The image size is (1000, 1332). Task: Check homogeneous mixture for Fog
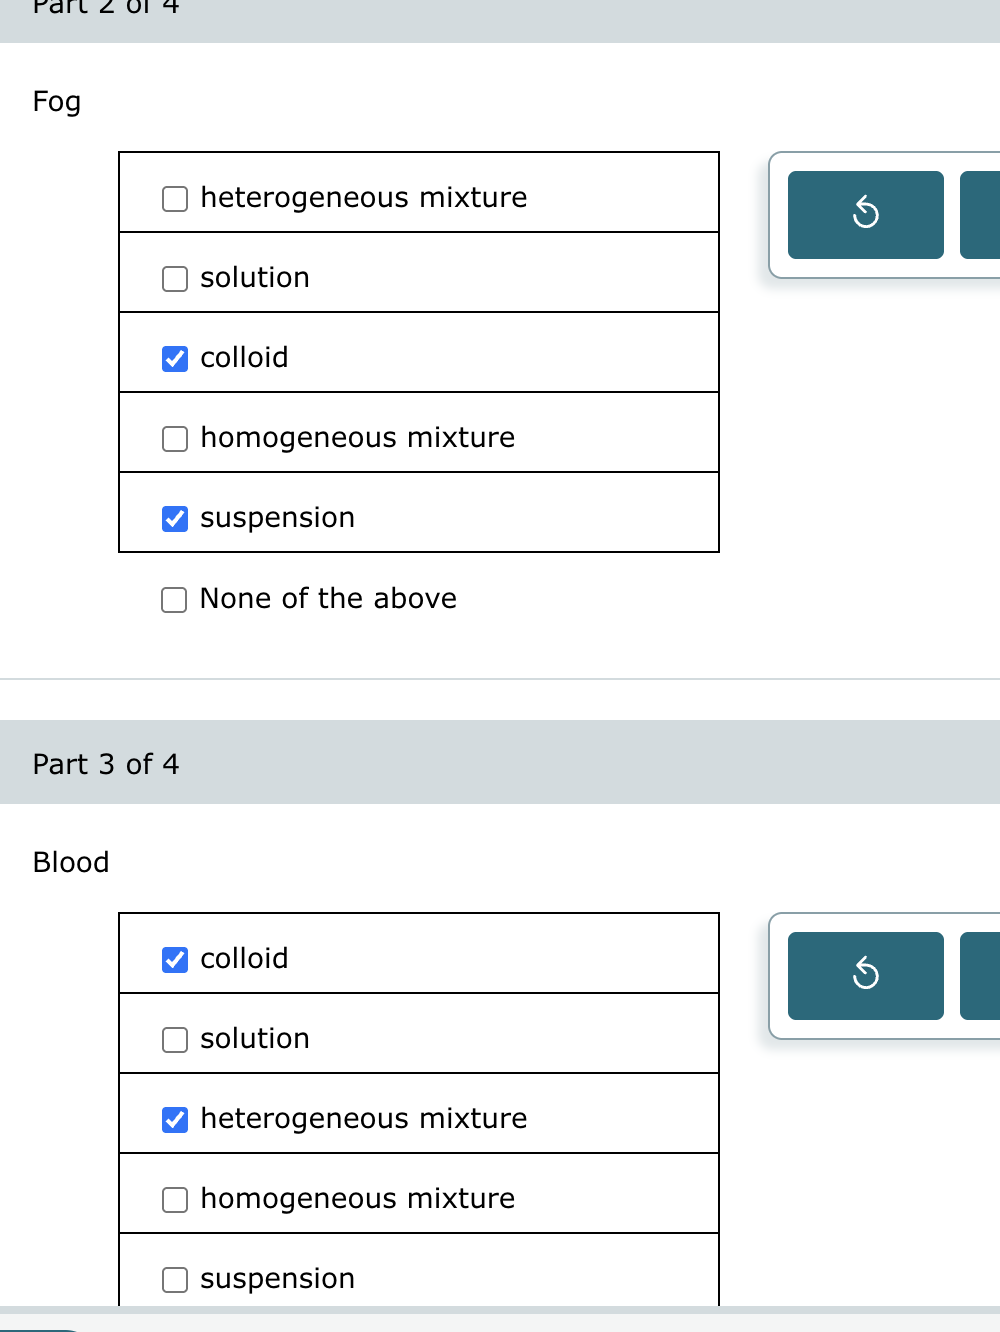(x=174, y=438)
